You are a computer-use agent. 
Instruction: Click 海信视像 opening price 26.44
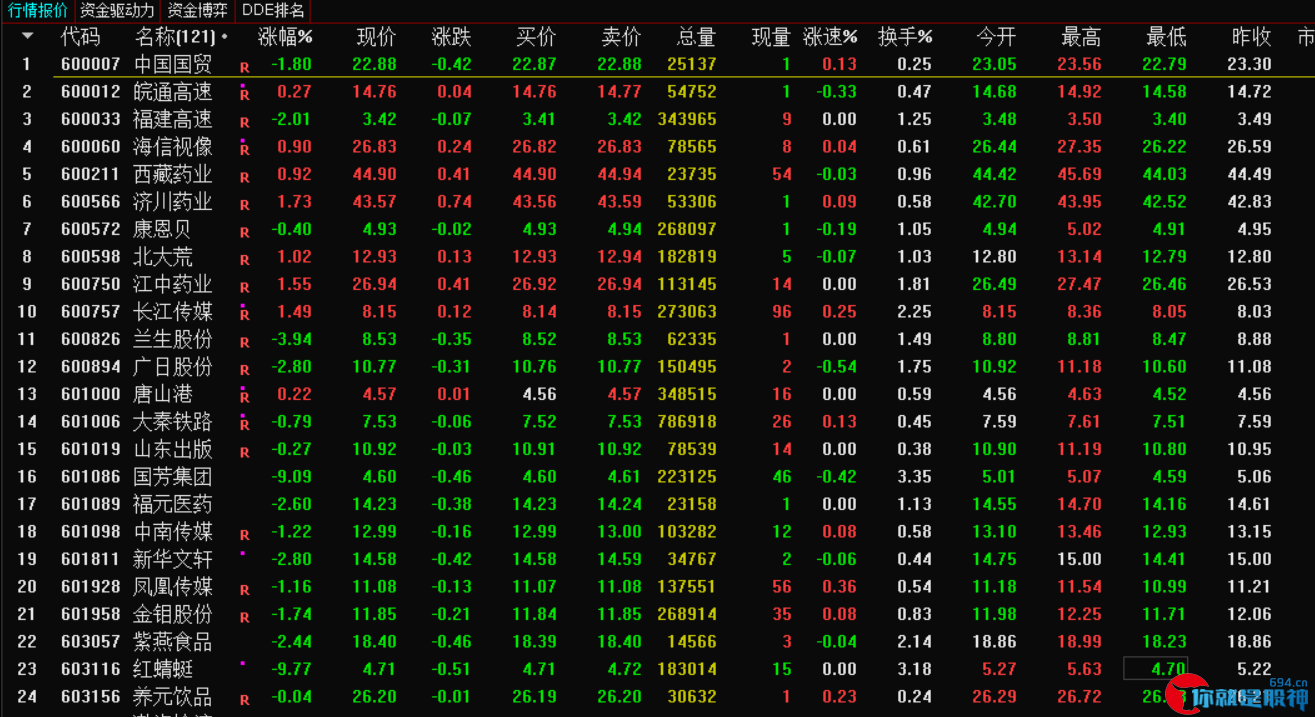[994, 147]
